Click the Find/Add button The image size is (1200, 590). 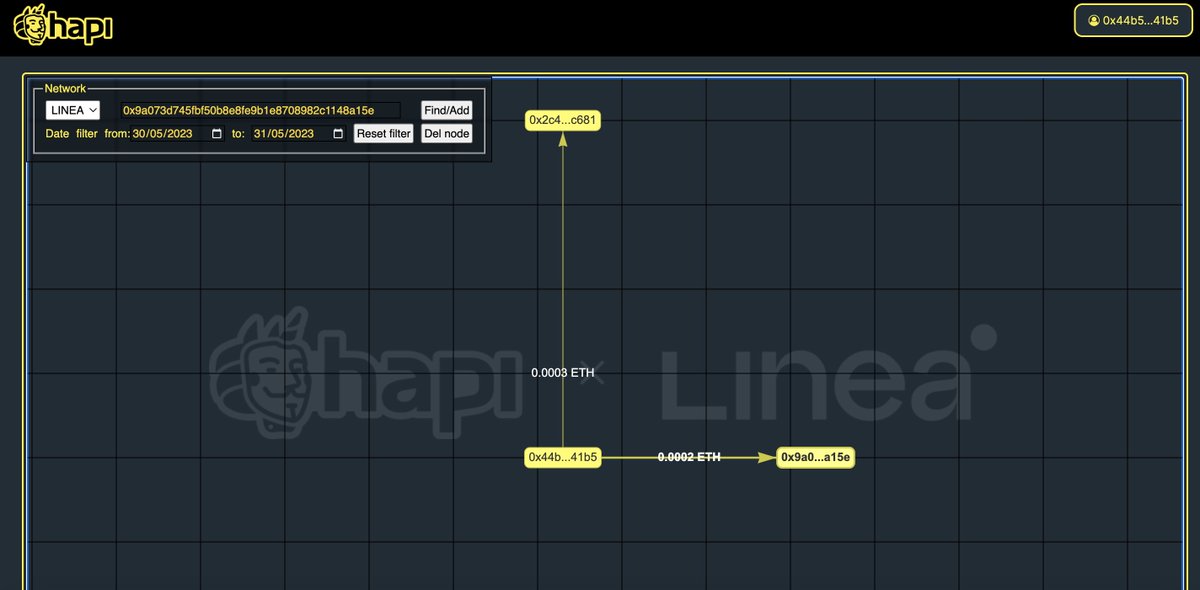click(446, 110)
